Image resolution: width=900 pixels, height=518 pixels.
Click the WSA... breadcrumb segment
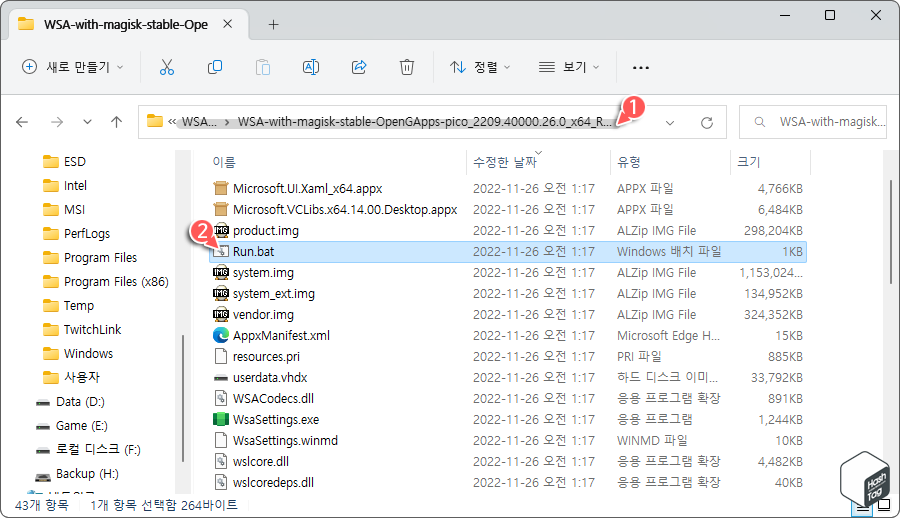199,122
